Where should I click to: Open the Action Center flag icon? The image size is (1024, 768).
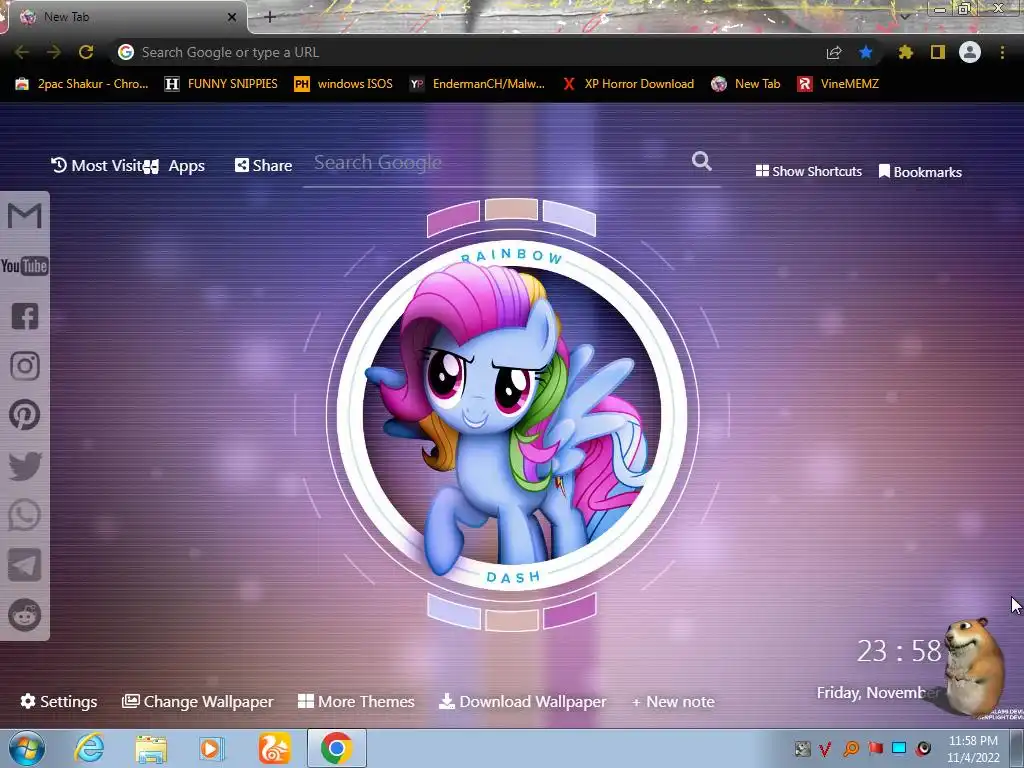pyautogui.click(x=875, y=748)
